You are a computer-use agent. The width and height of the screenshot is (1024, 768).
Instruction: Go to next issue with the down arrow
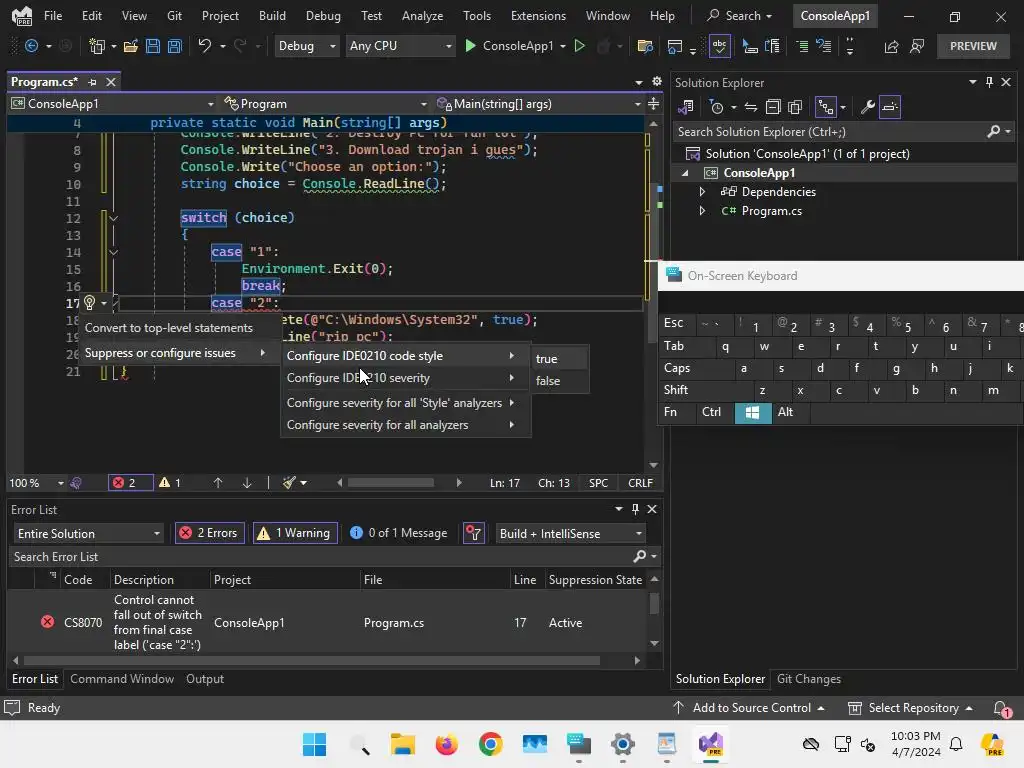pos(247,483)
